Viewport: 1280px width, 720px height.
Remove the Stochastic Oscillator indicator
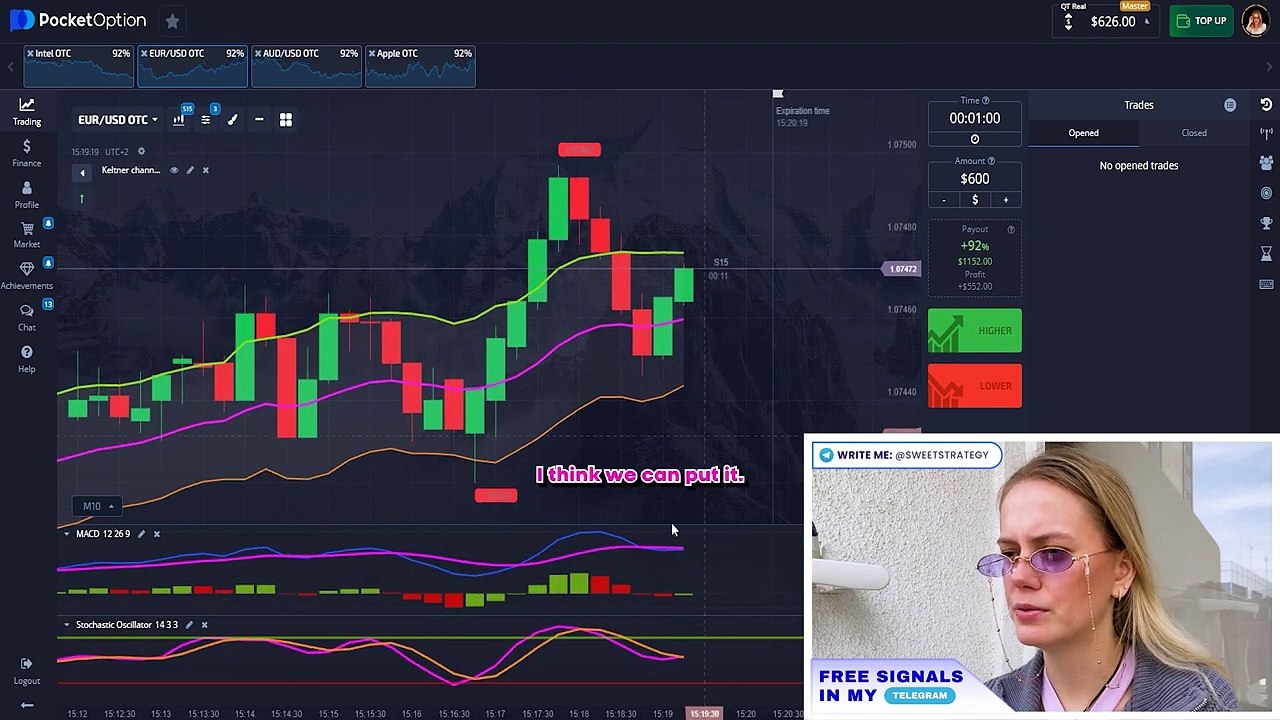tap(204, 625)
